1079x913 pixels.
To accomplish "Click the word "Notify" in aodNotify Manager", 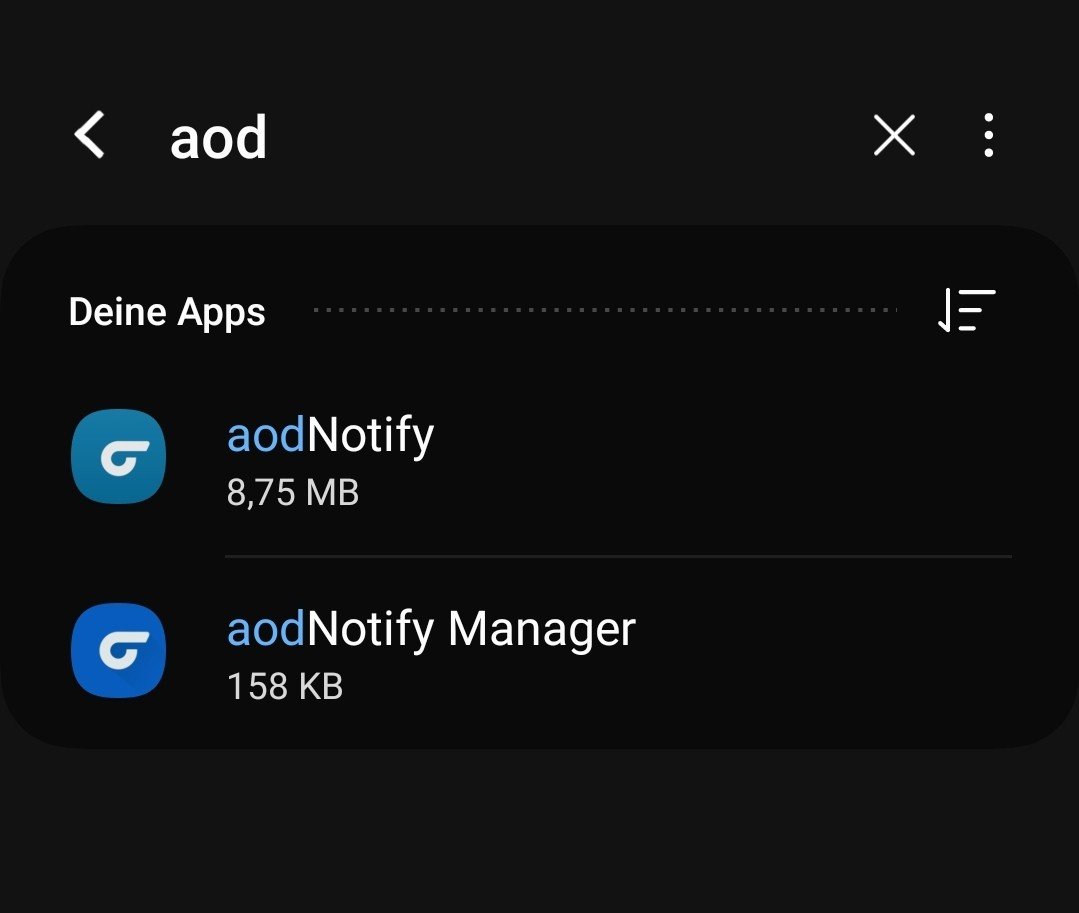I will tap(371, 629).
